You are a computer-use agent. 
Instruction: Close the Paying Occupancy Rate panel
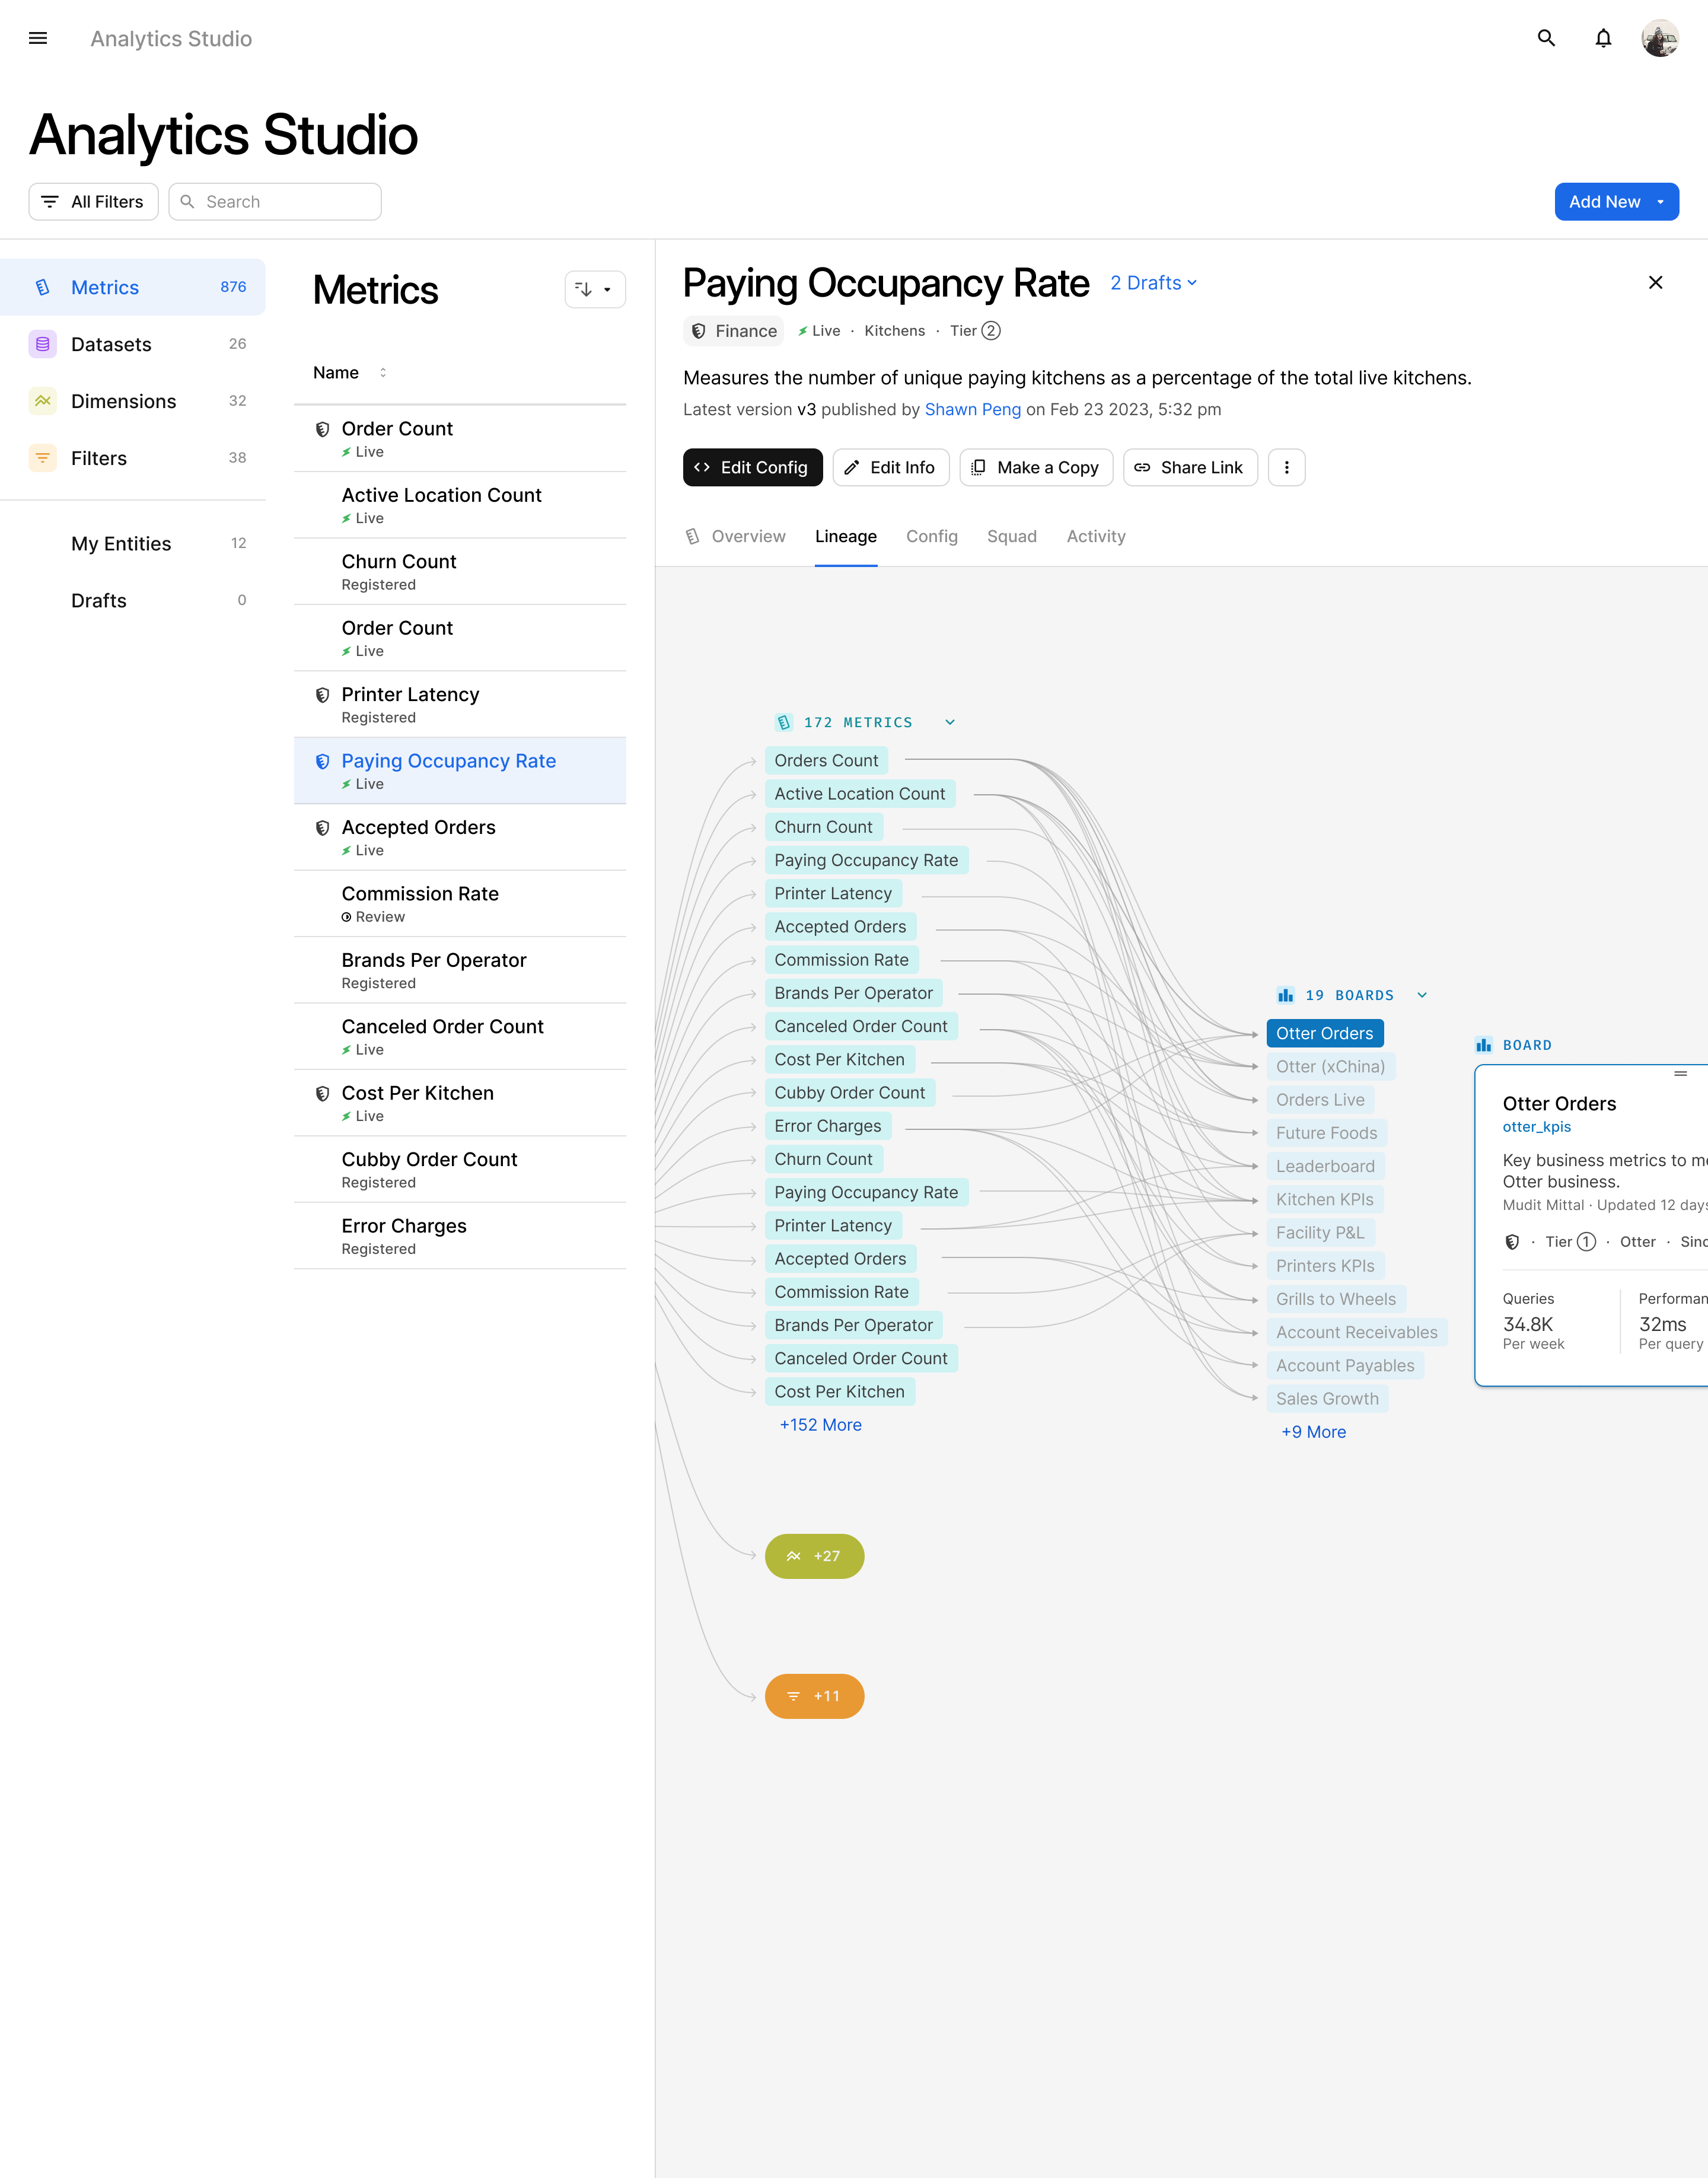click(1655, 283)
